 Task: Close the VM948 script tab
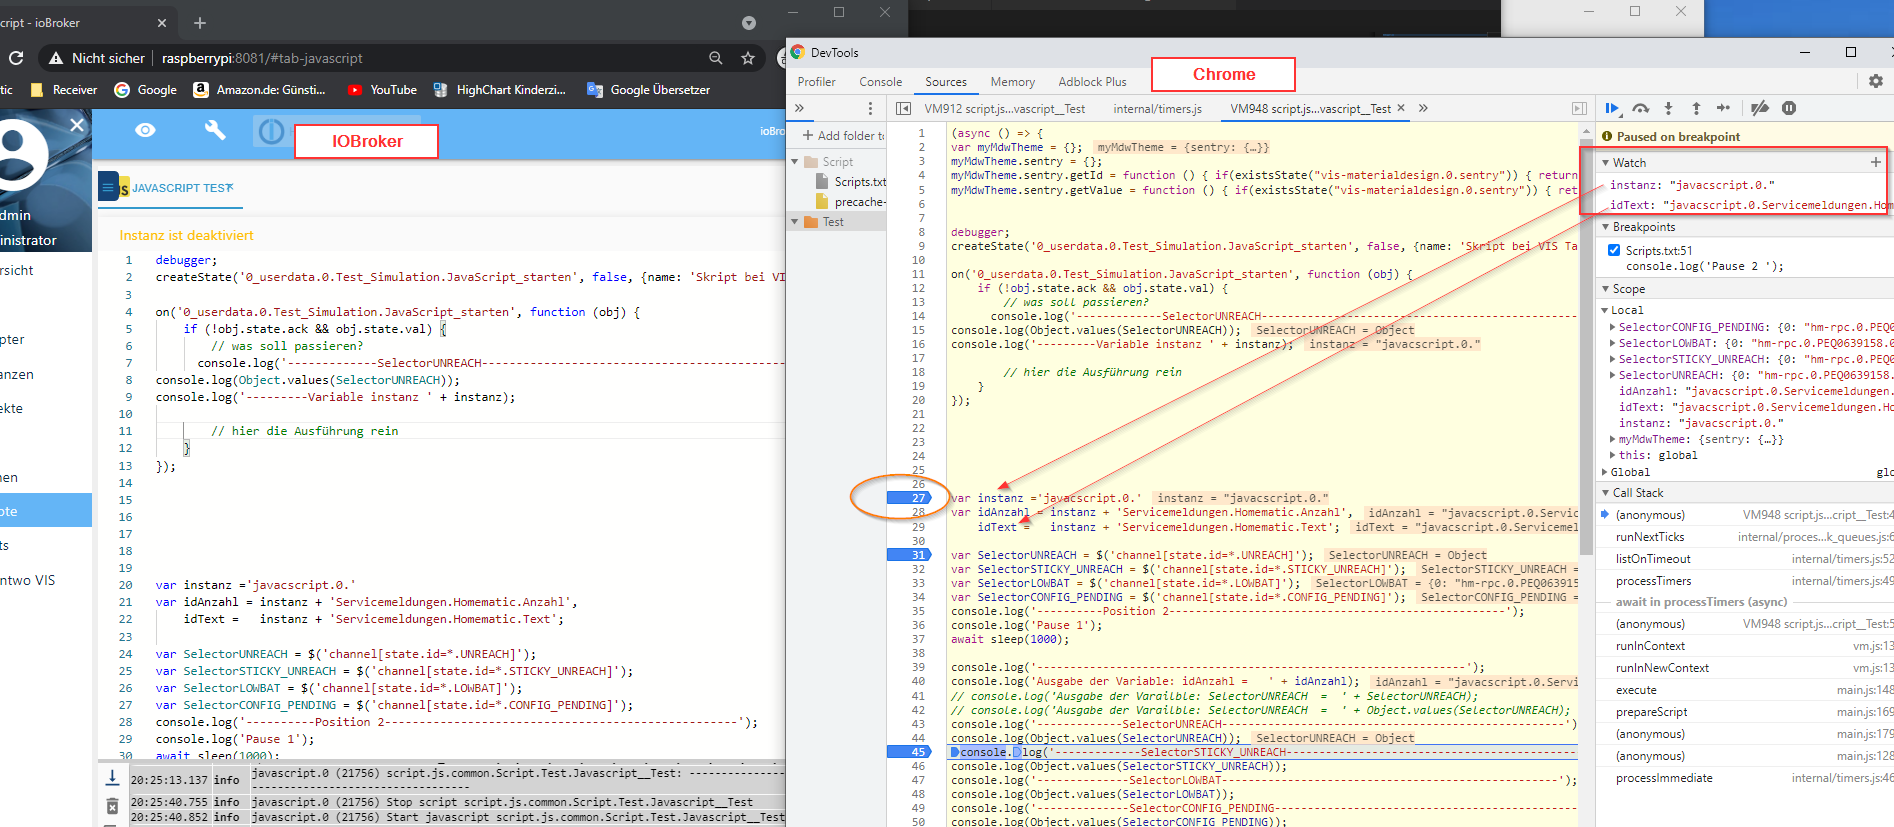1401,108
